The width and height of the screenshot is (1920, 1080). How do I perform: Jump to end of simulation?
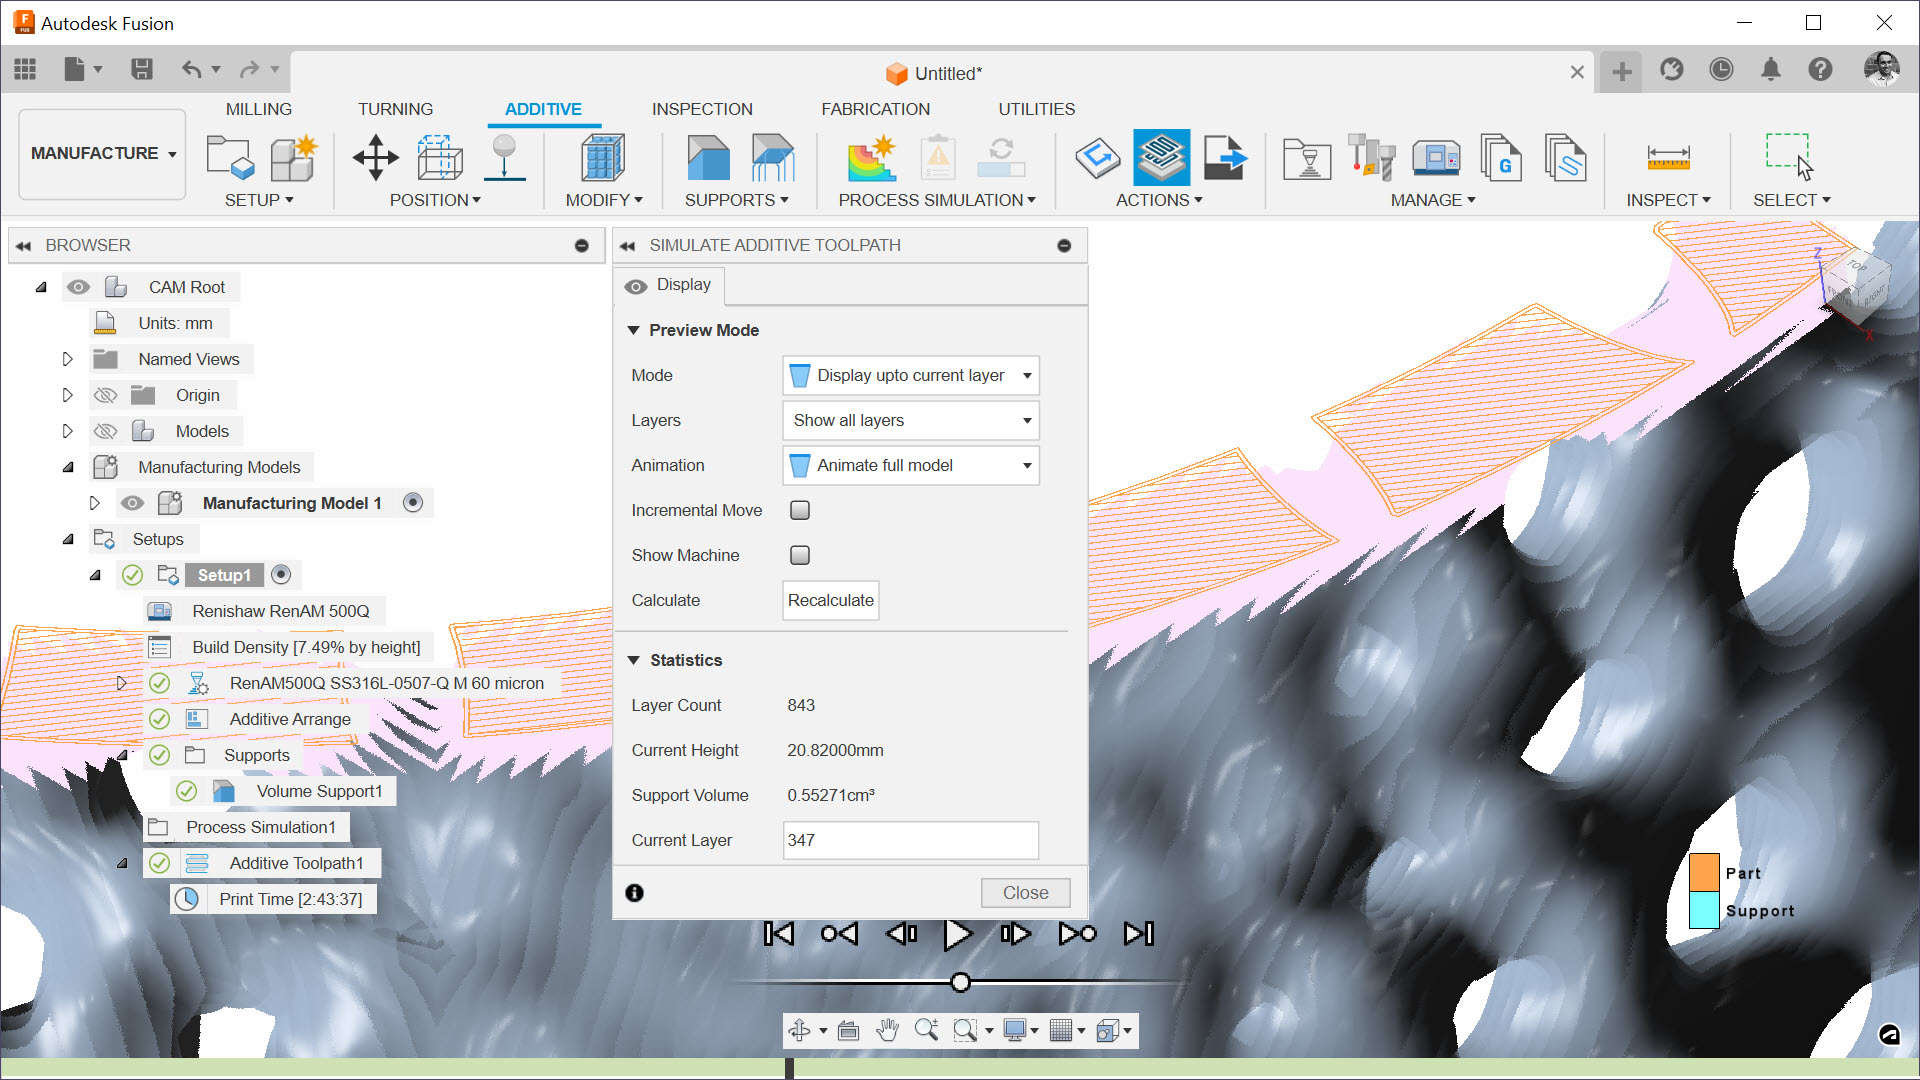pos(1138,934)
